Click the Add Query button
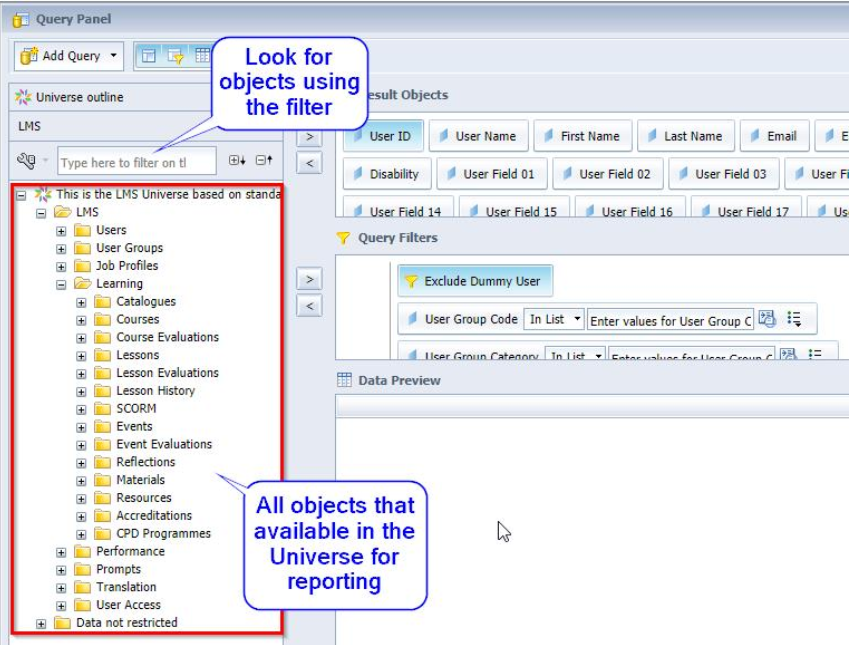 click(62, 56)
